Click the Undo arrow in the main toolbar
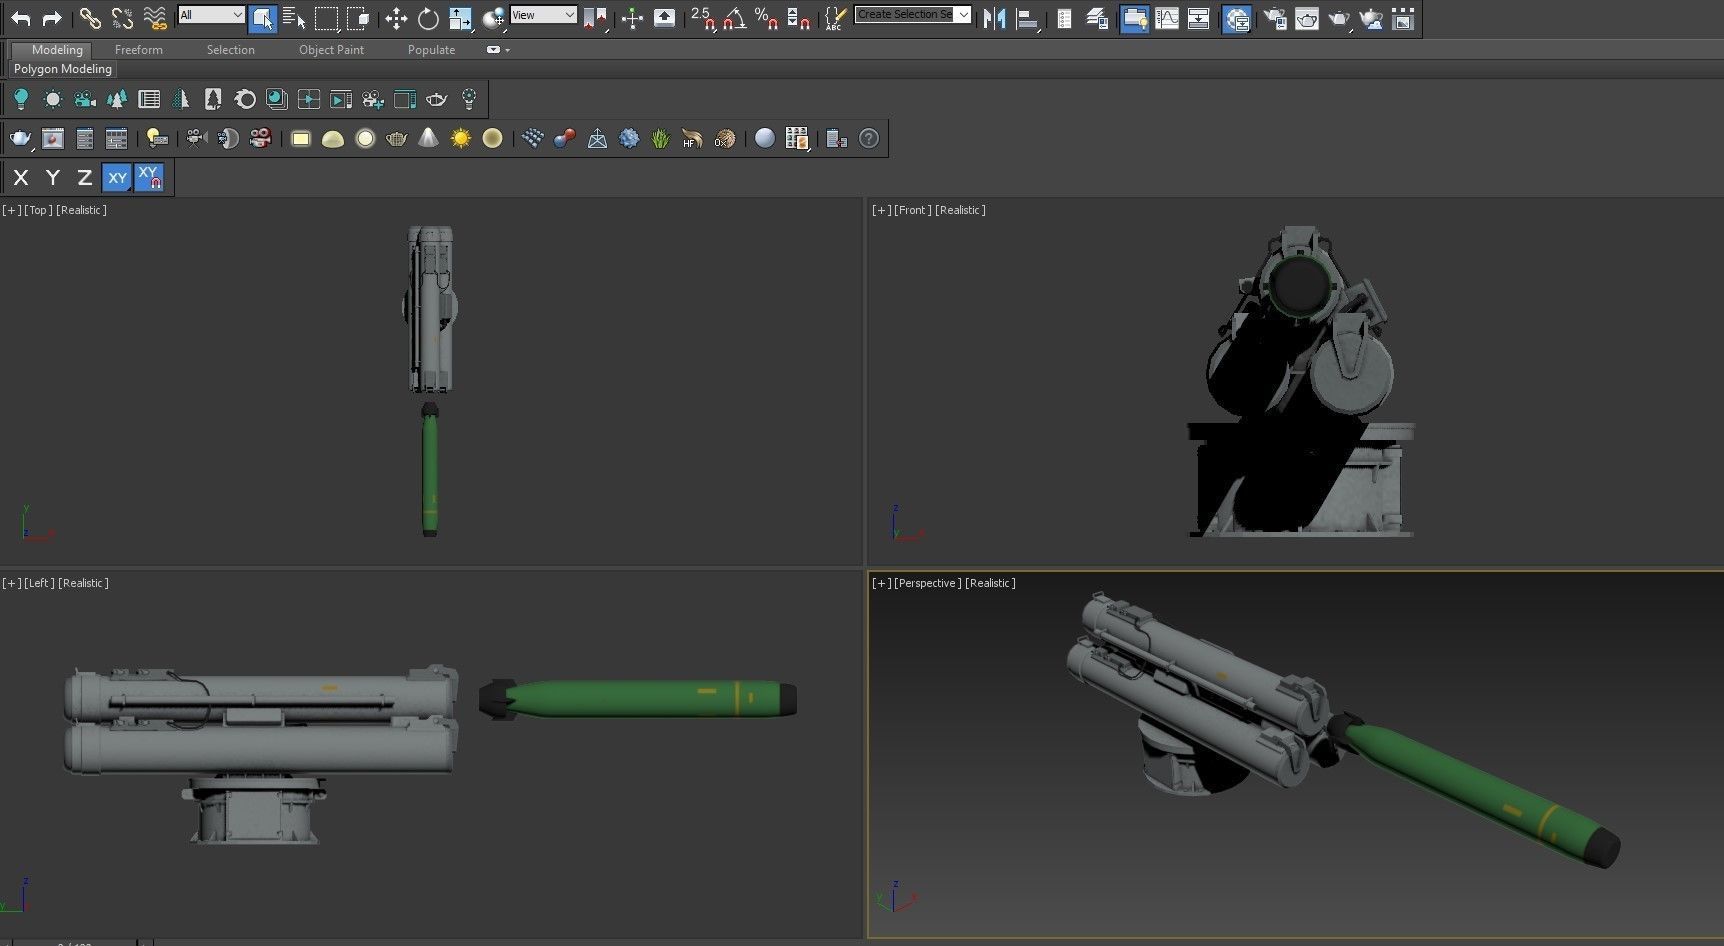 pos(20,18)
